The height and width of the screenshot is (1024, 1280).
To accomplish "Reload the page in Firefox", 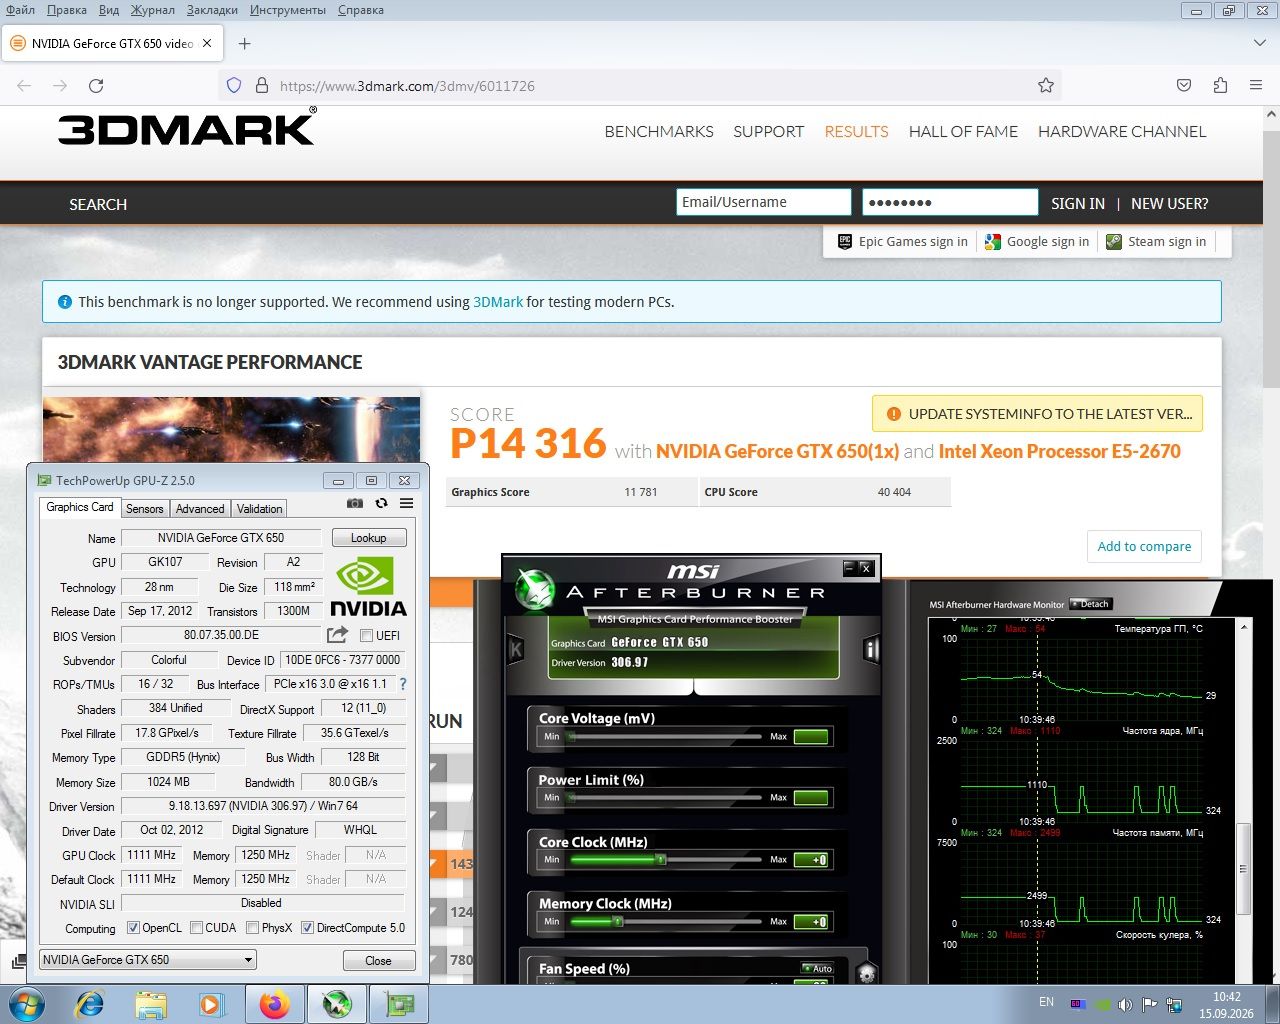I will [96, 86].
